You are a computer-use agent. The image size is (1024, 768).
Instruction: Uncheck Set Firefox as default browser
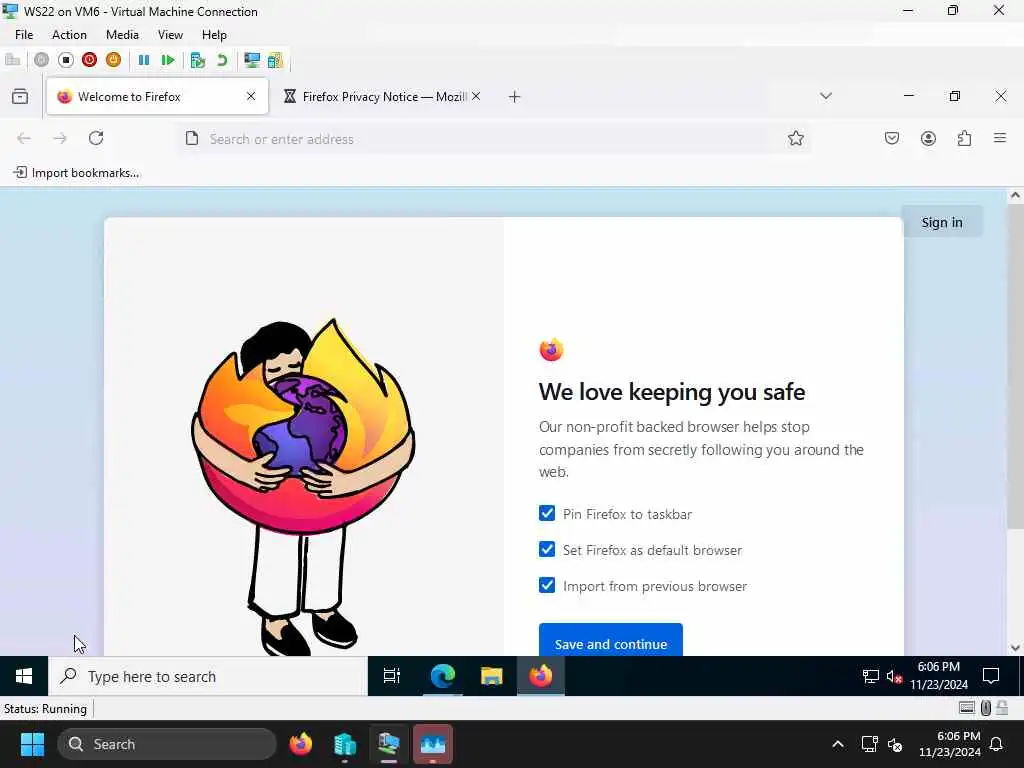click(x=547, y=549)
